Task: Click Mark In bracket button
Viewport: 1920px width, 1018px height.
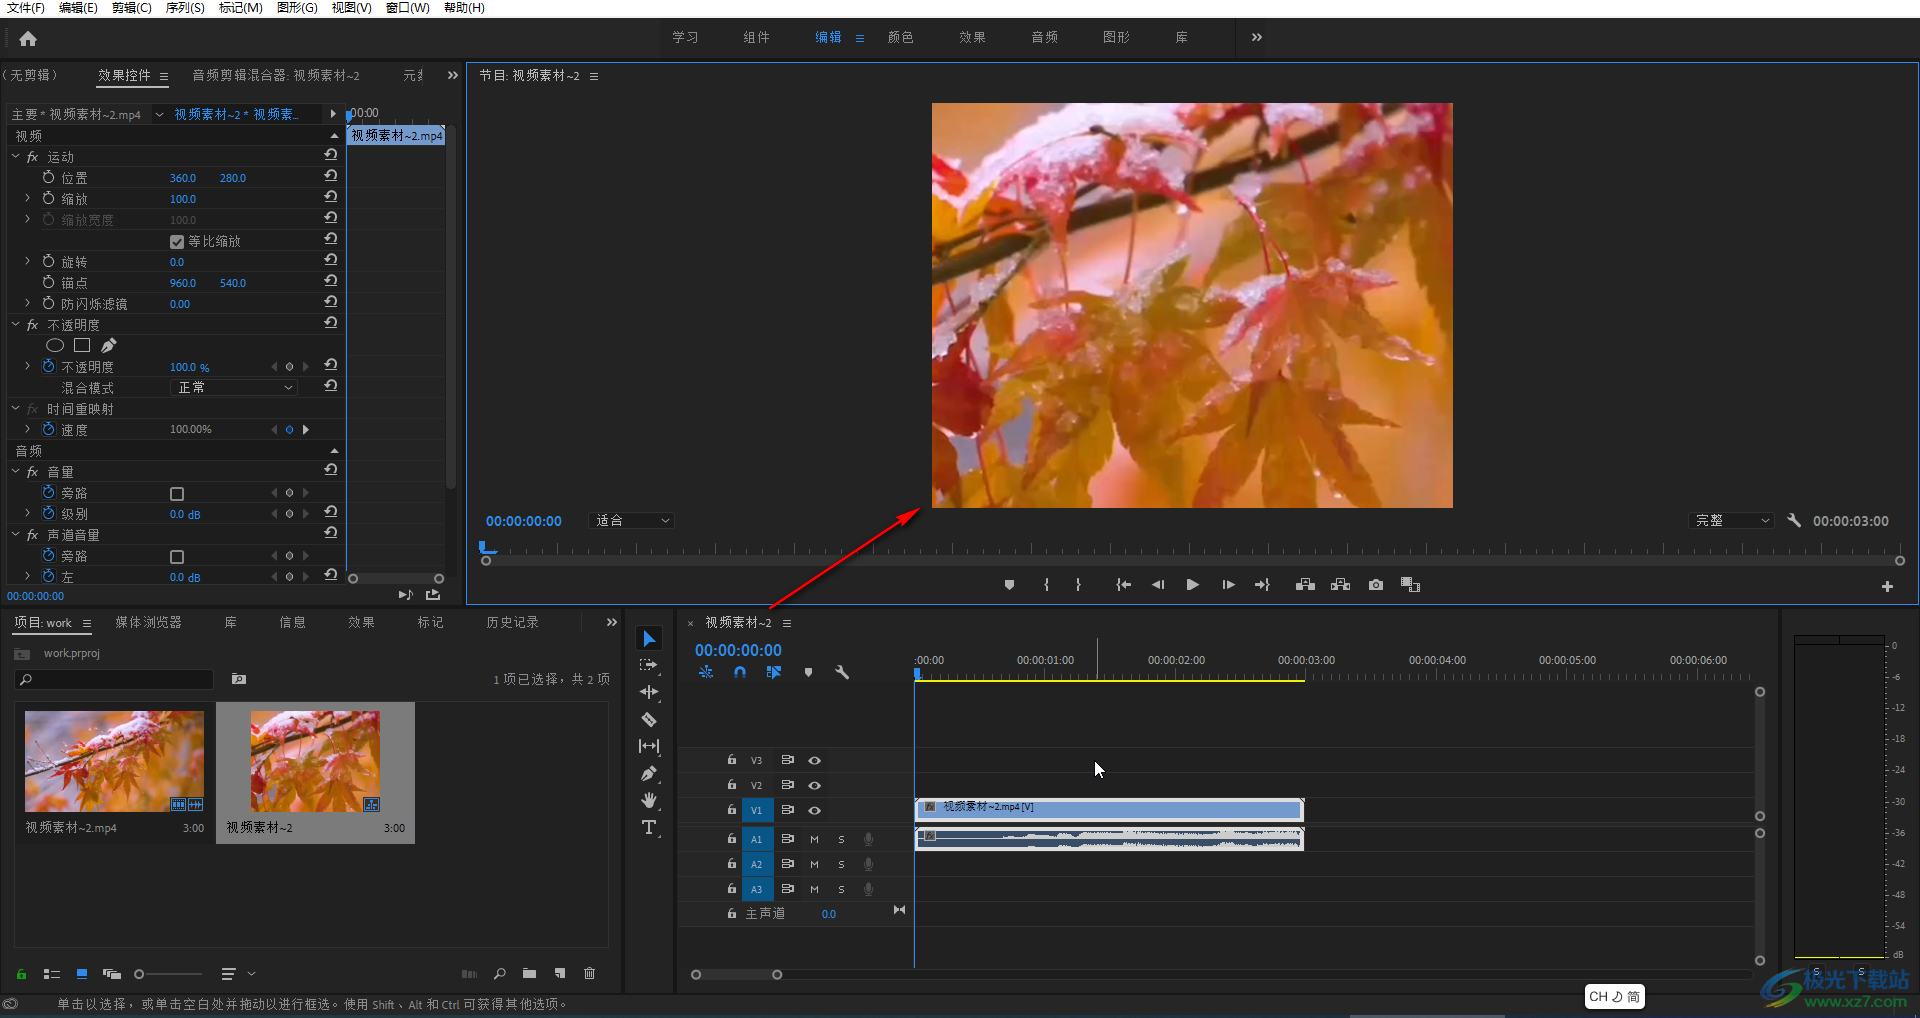Action: tap(1046, 585)
